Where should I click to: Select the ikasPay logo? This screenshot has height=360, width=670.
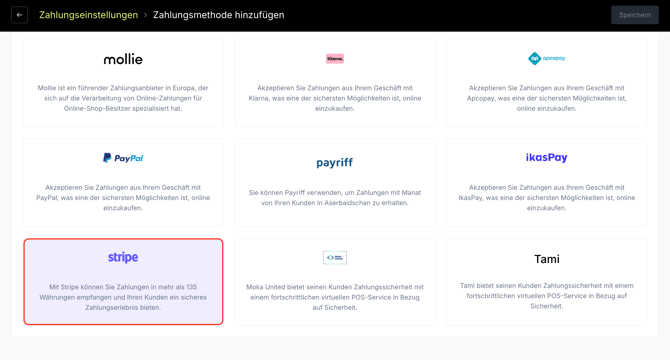547,158
